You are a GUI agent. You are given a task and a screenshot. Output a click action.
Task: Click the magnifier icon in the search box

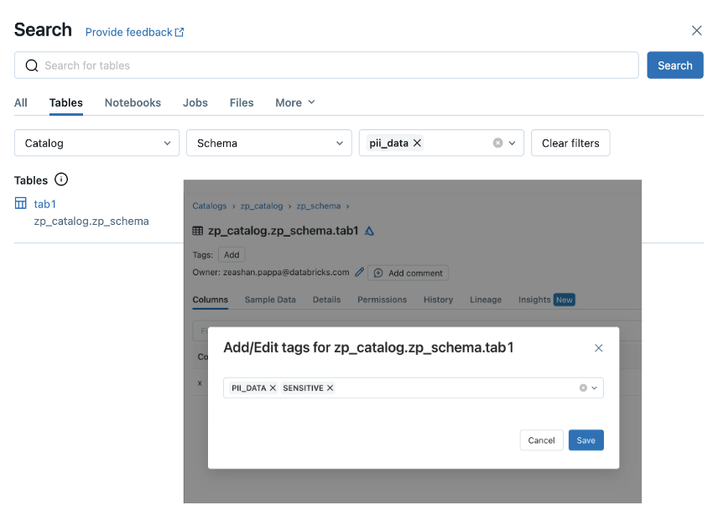(32, 66)
